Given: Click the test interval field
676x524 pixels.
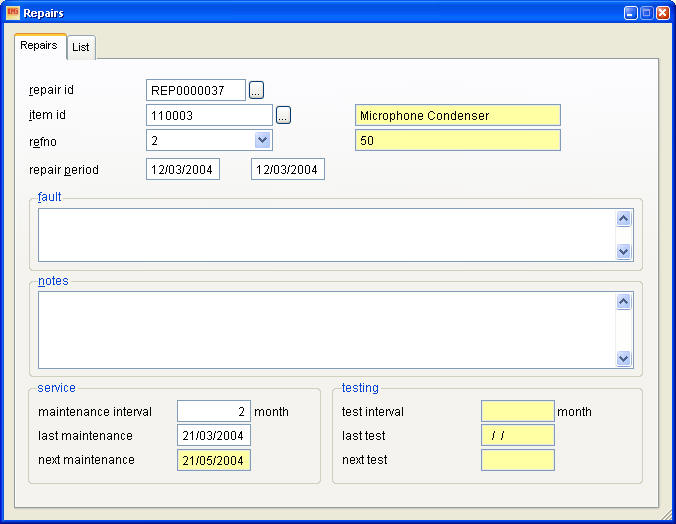Looking at the screenshot, I should click(518, 411).
